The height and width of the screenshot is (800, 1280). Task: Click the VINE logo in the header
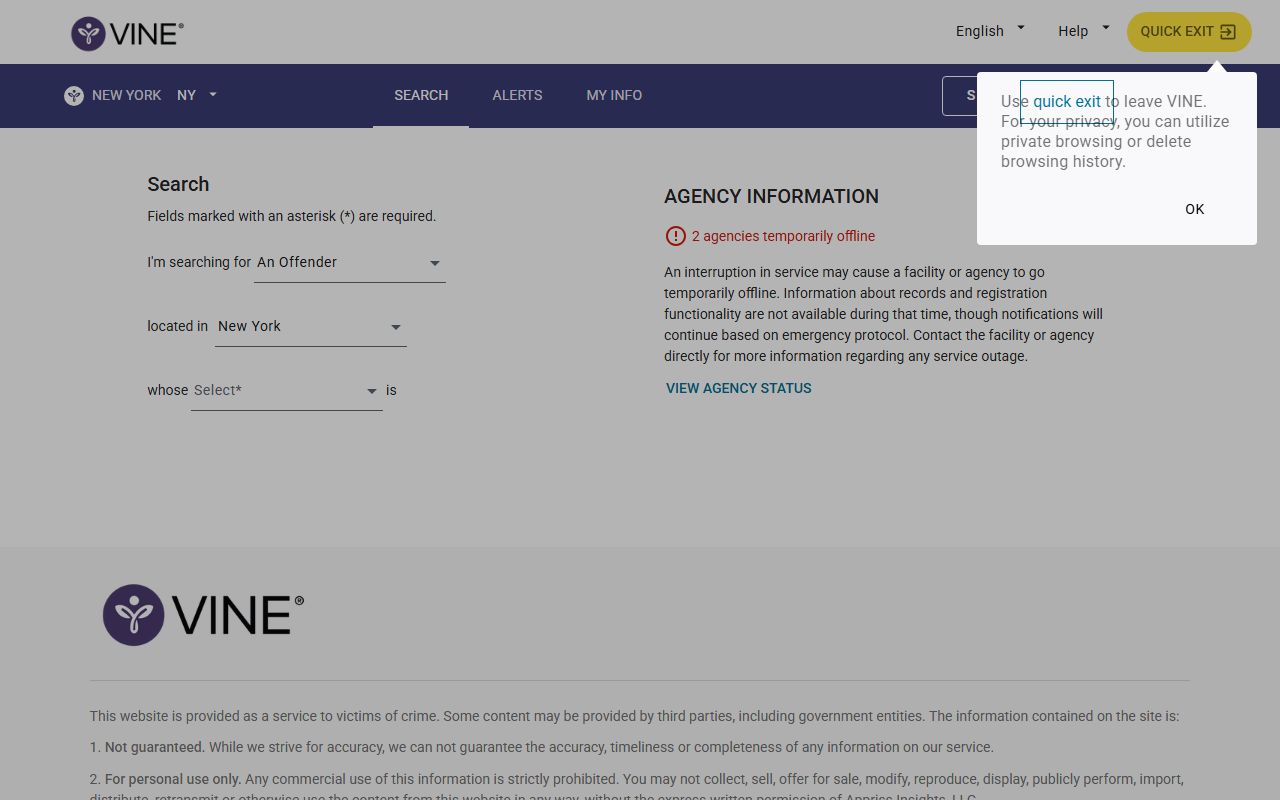tap(127, 33)
